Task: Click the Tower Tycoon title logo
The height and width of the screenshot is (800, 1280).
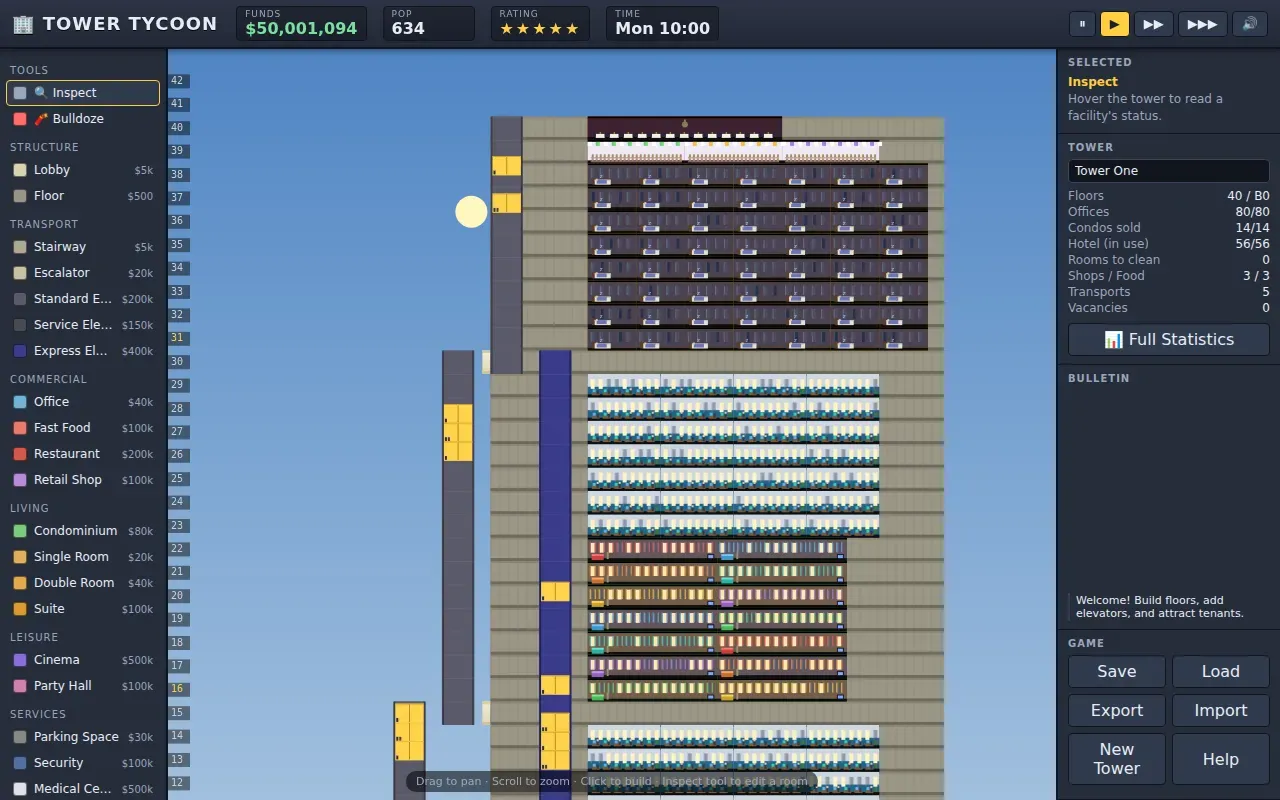Action: pyautogui.click(x=115, y=23)
